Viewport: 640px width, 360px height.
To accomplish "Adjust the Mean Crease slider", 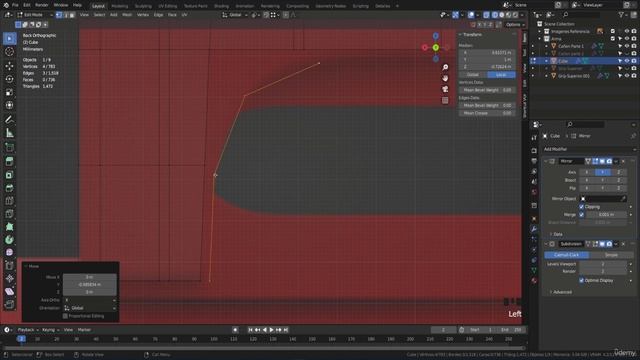I will coord(487,113).
